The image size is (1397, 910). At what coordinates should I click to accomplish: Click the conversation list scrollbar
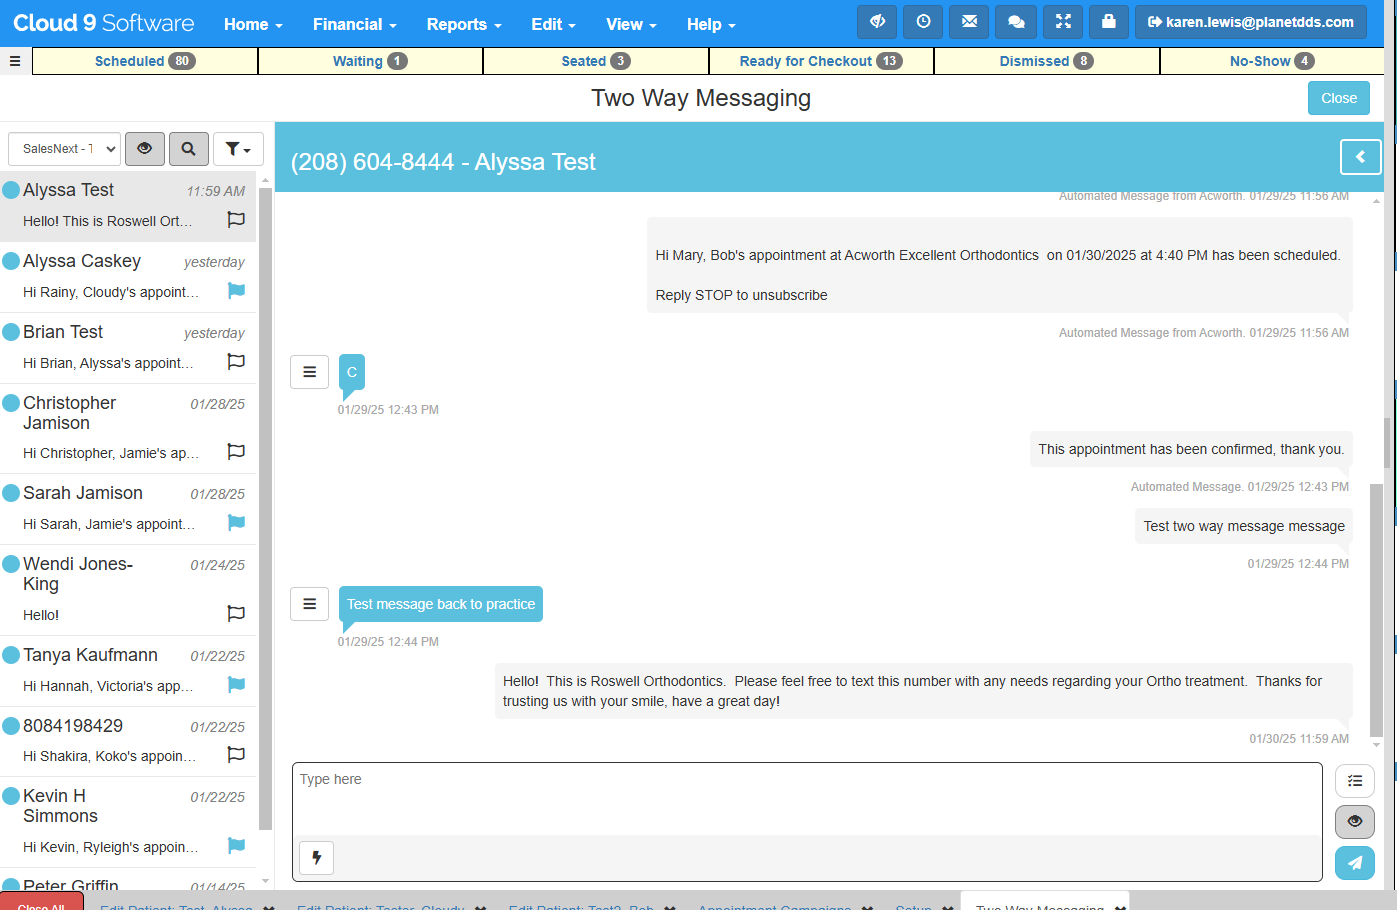coord(265,510)
